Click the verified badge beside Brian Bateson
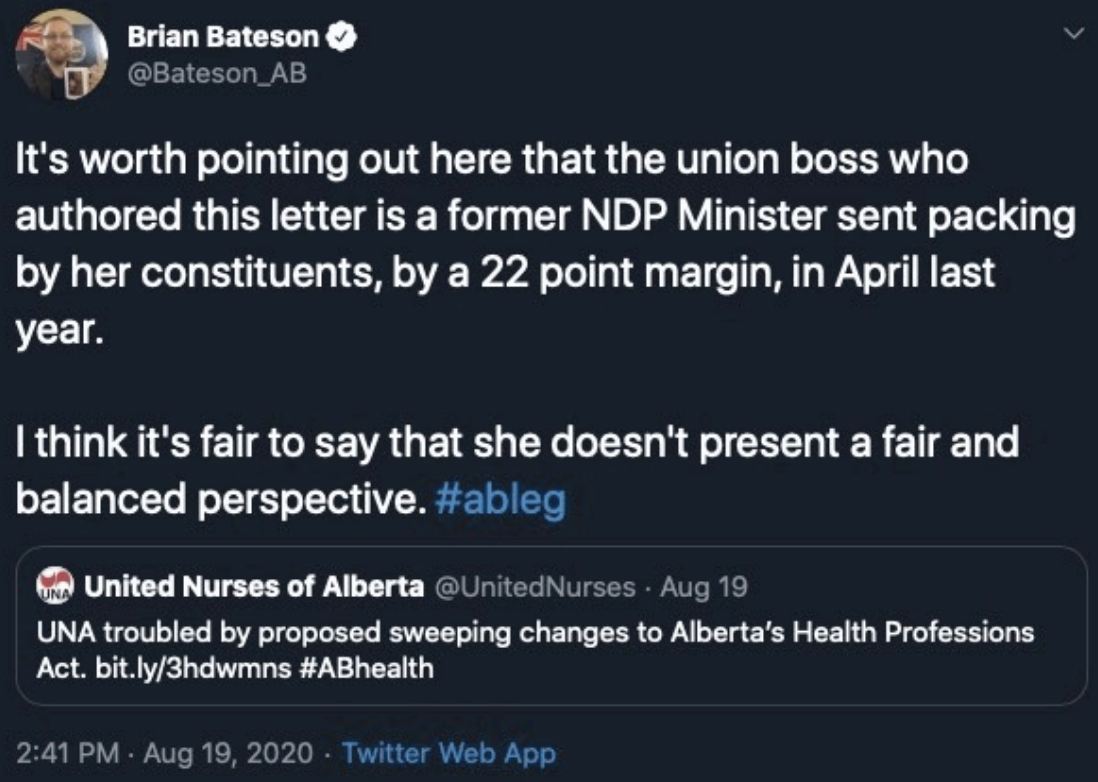1098x782 pixels. pyautogui.click(x=344, y=39)
